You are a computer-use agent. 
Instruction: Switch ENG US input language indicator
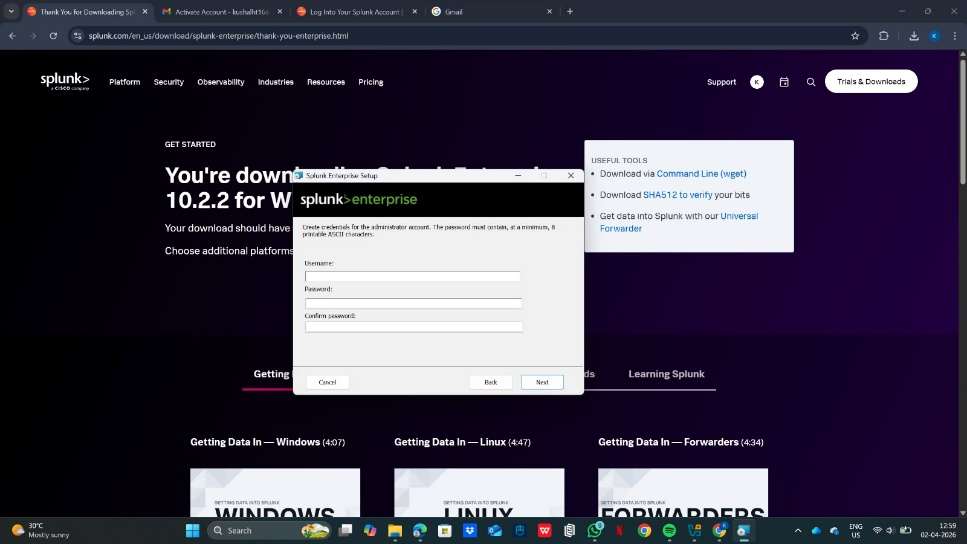[x=855, y=530]
